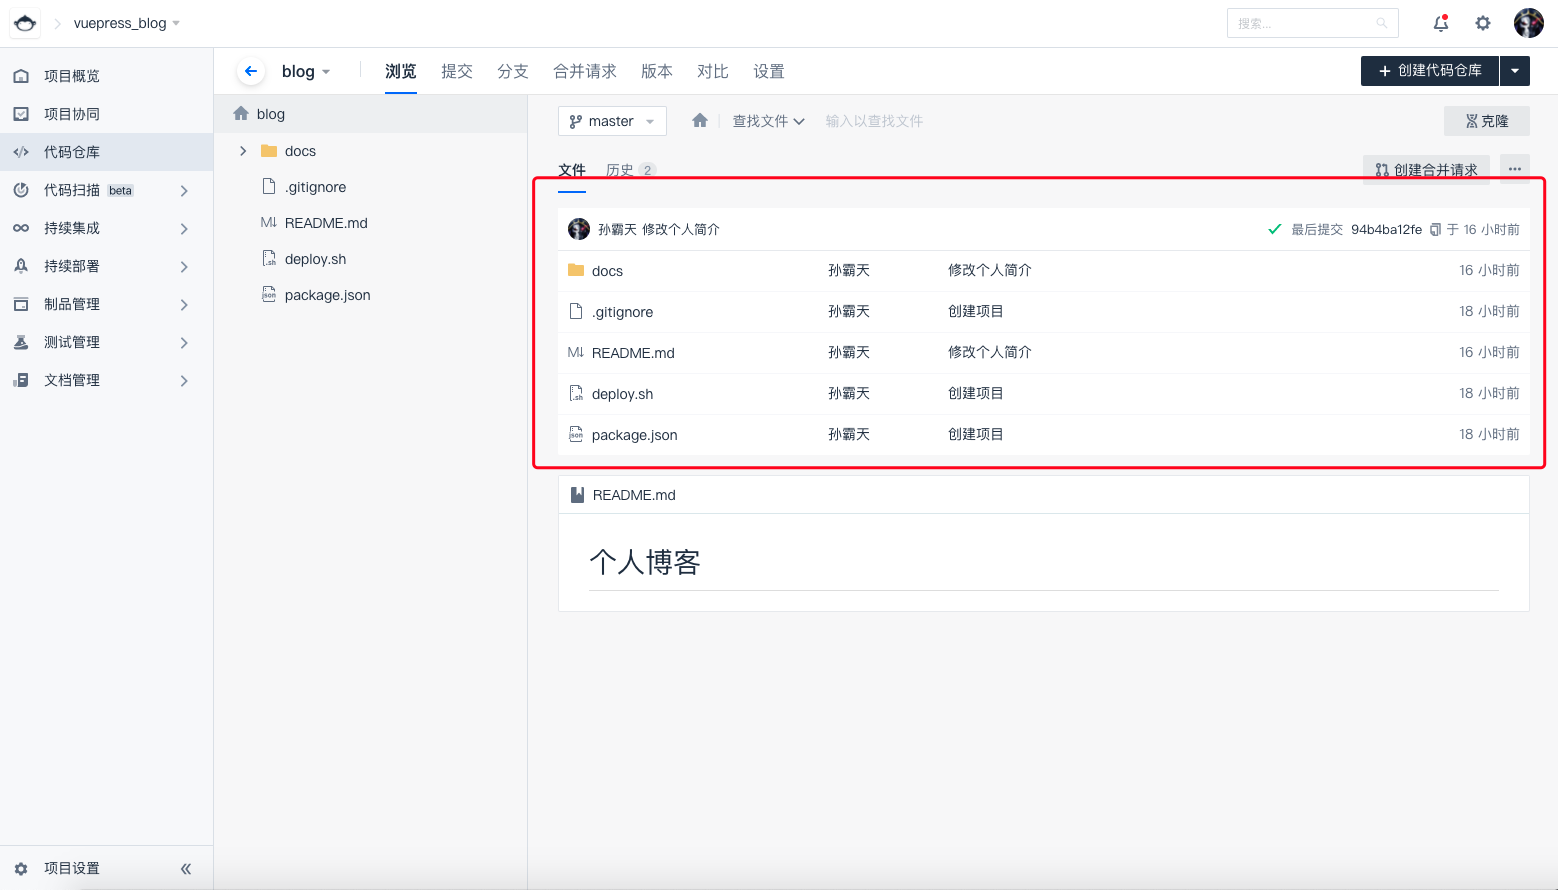1558x890 pixels.
Task: Switch to the 提交 tab
Action: point(457,71)
